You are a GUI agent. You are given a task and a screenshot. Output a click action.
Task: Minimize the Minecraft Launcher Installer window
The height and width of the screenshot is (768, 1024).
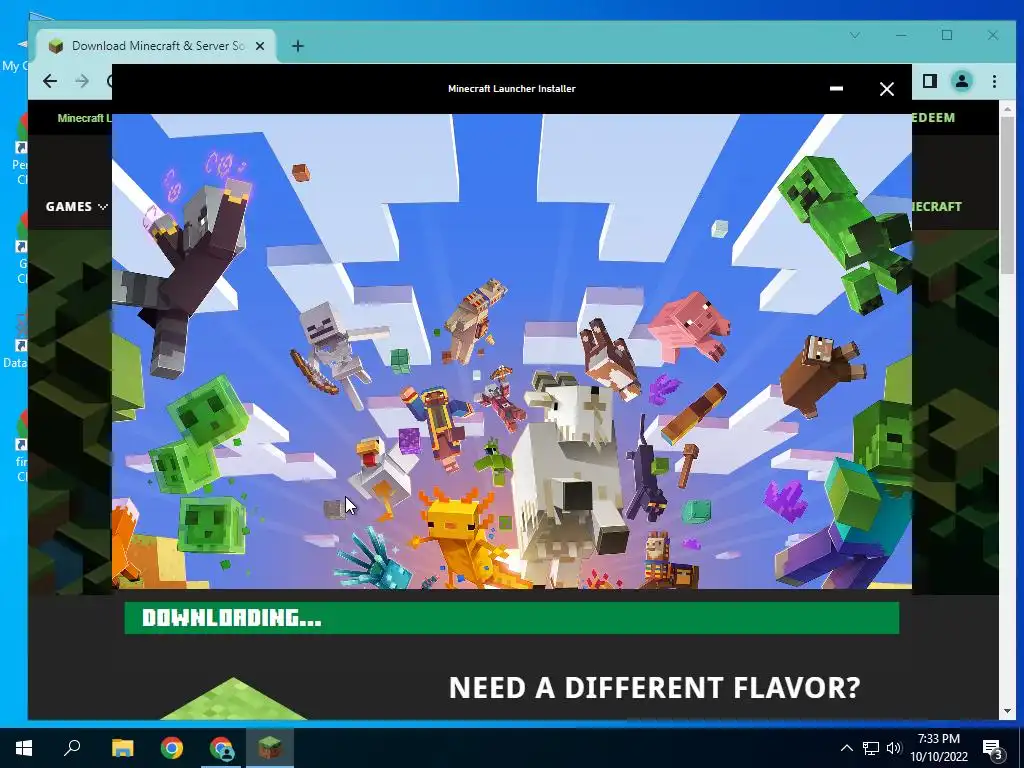coord(836,89)
